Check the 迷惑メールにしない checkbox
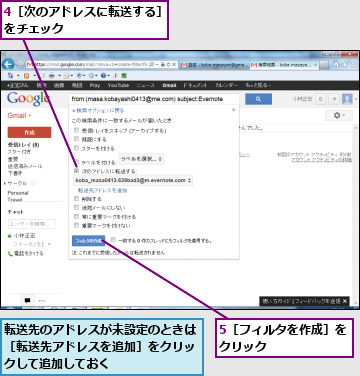The image size is (360, 376). point(76,207)
